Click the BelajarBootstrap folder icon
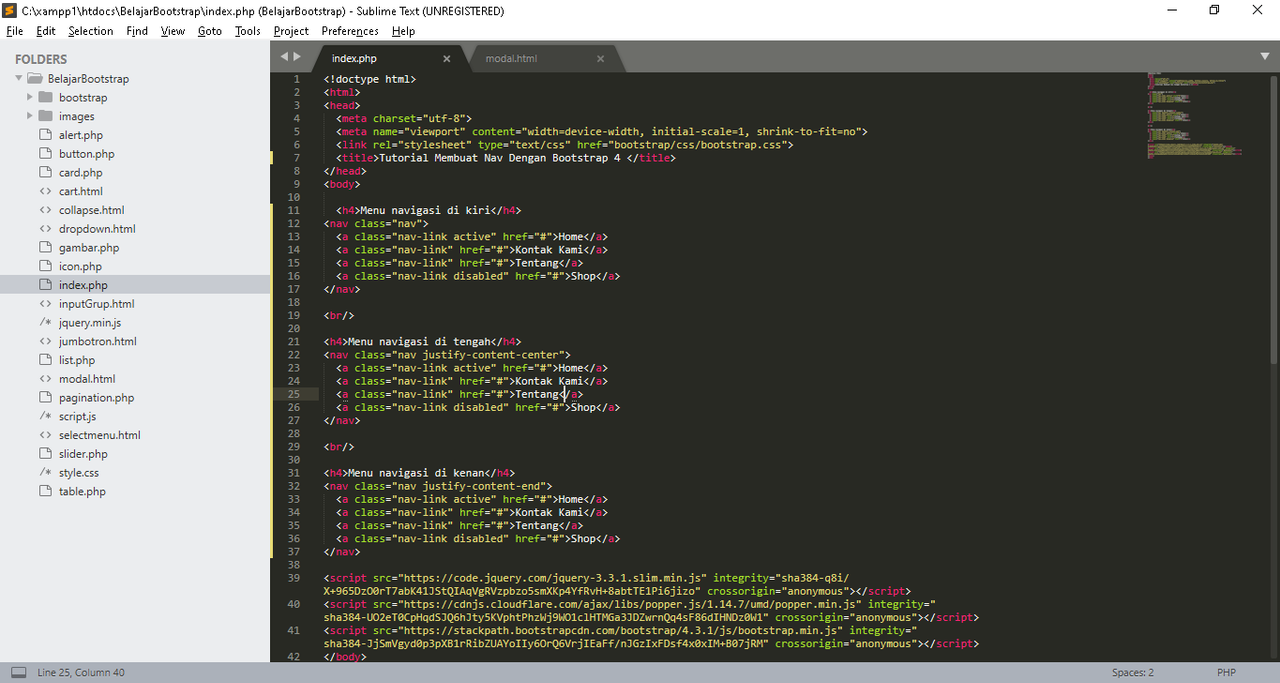1280x683 pixels. coord(34,78)
